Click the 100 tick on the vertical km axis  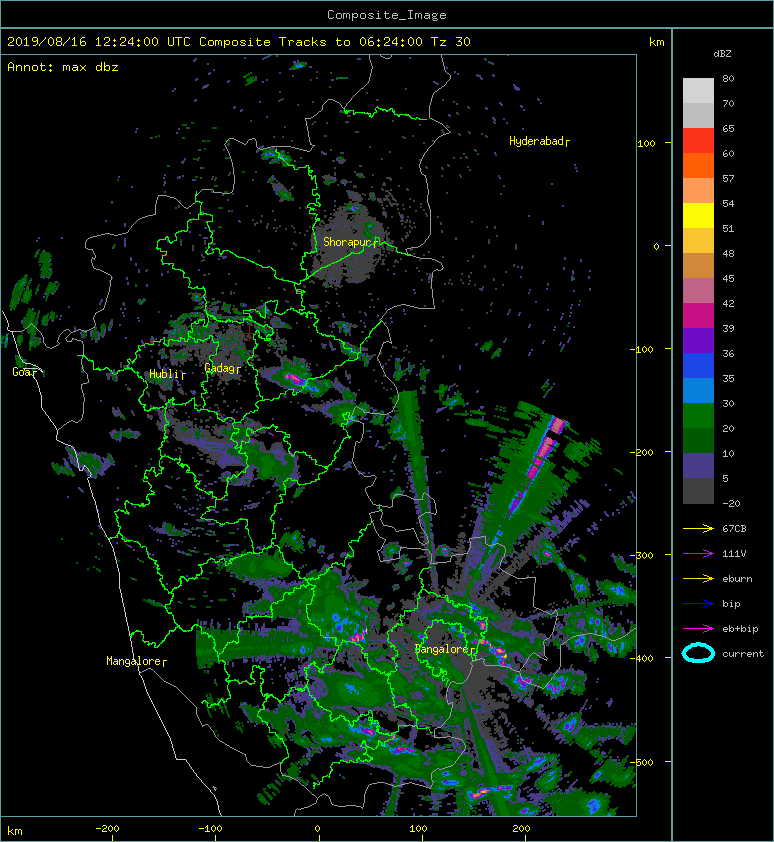[x=646, y=143]
